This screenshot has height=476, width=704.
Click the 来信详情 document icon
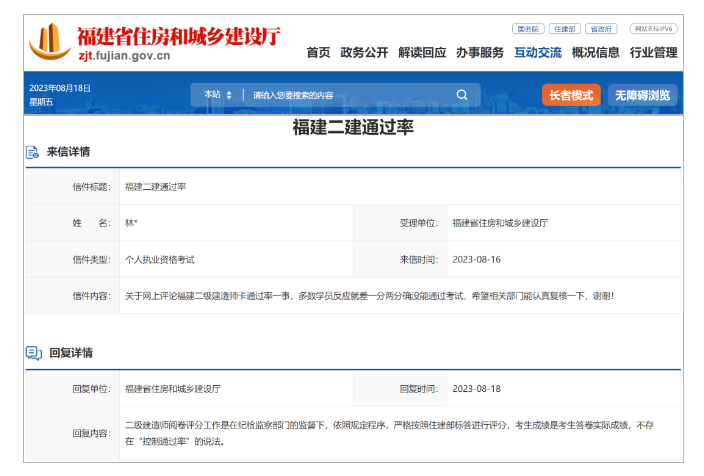33,153
